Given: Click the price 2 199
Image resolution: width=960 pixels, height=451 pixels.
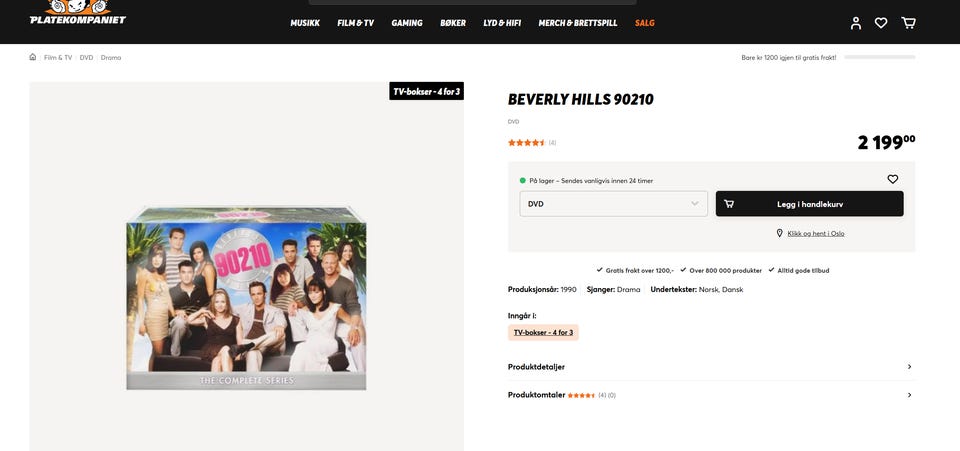Looking at the screenshot, I should (x=887, y=142).
